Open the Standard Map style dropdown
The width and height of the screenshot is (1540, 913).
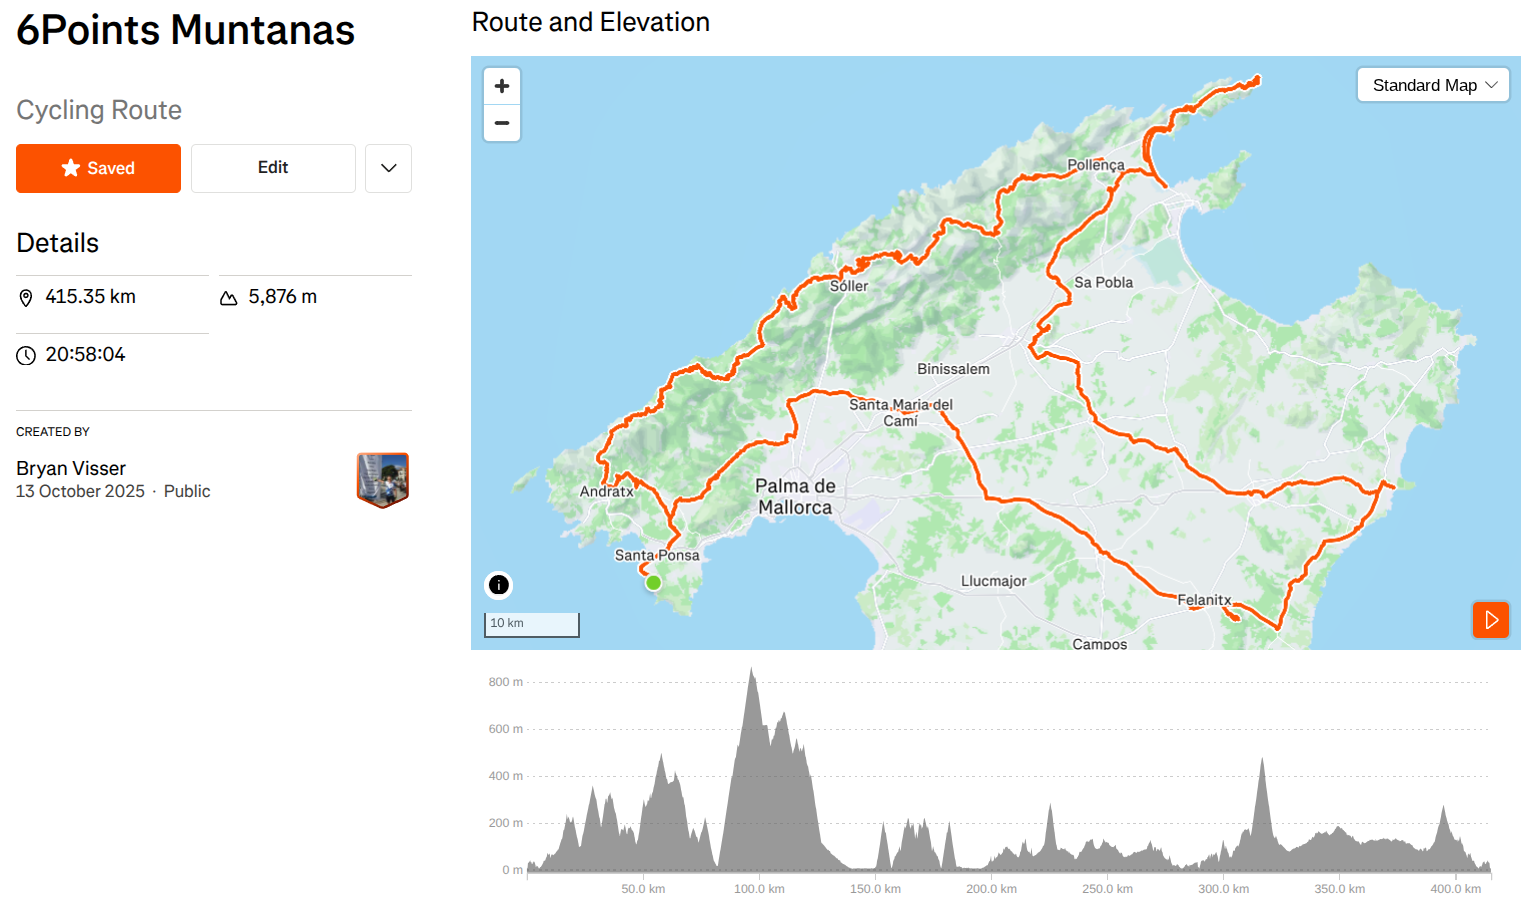1433,85
